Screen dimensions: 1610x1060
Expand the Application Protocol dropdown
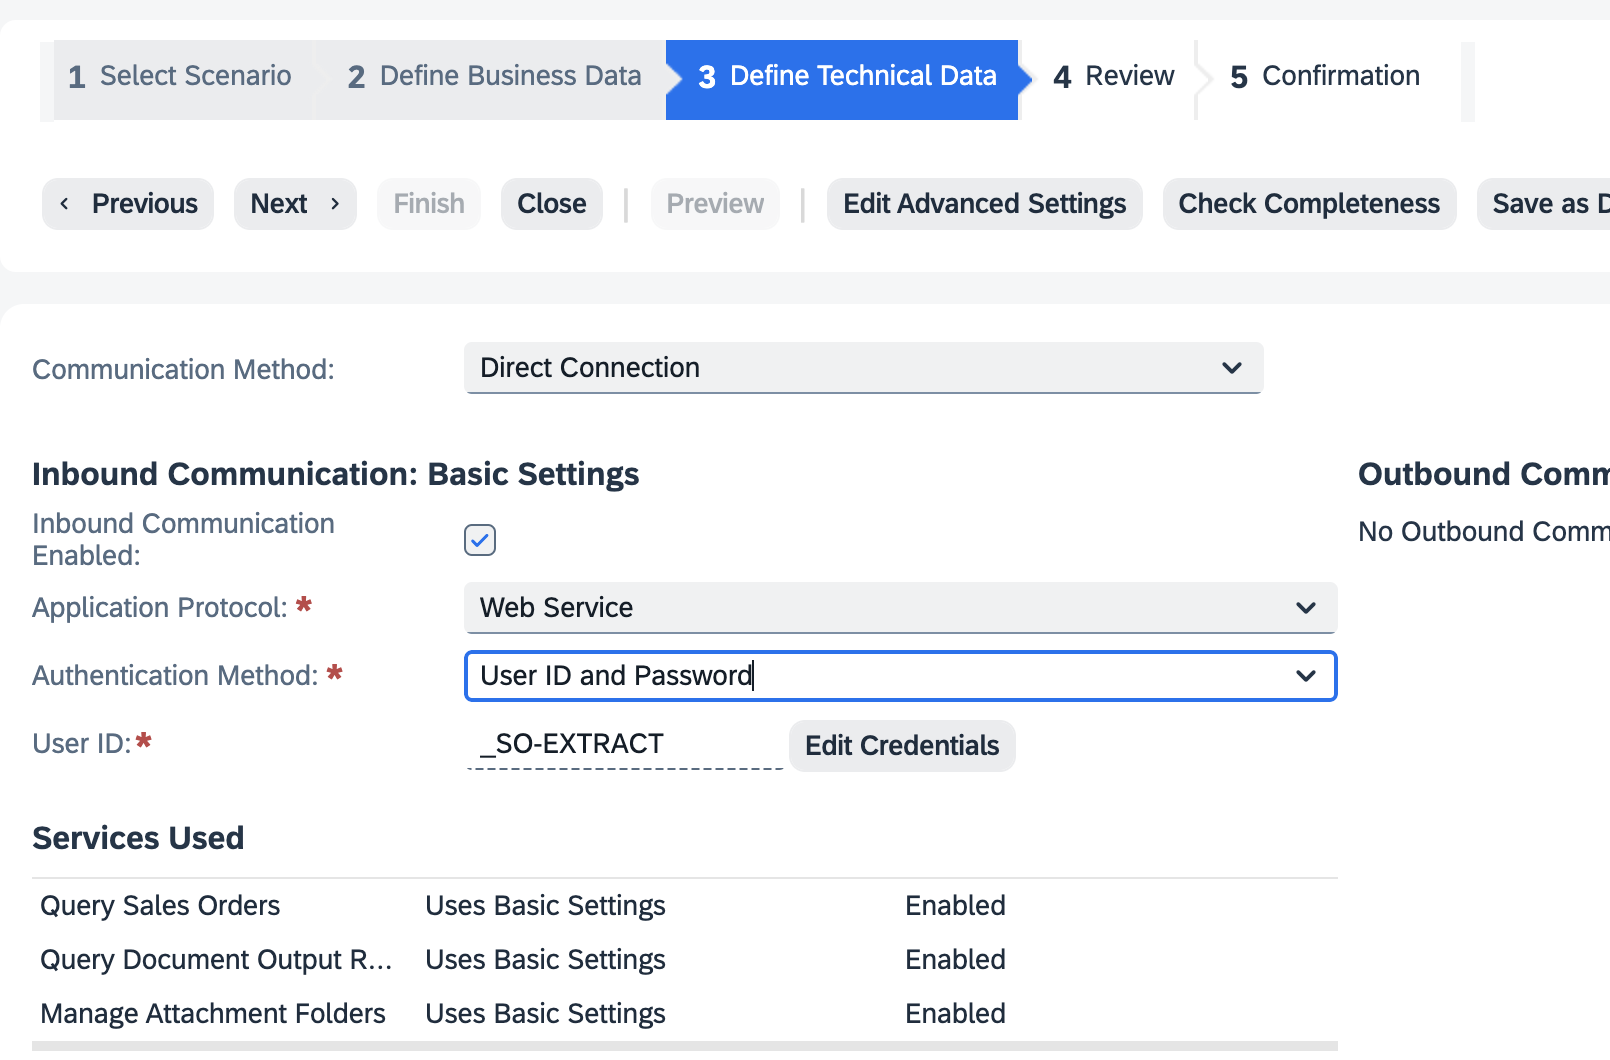click(x=899, y=607)
